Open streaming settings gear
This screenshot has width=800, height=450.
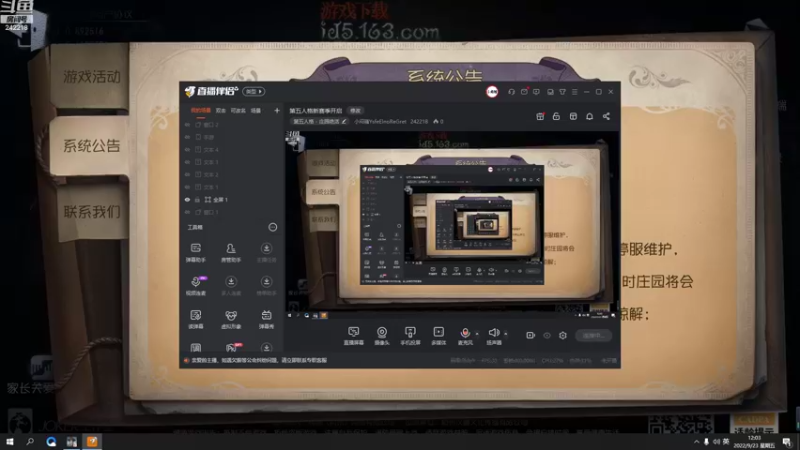tap(563, 335)
